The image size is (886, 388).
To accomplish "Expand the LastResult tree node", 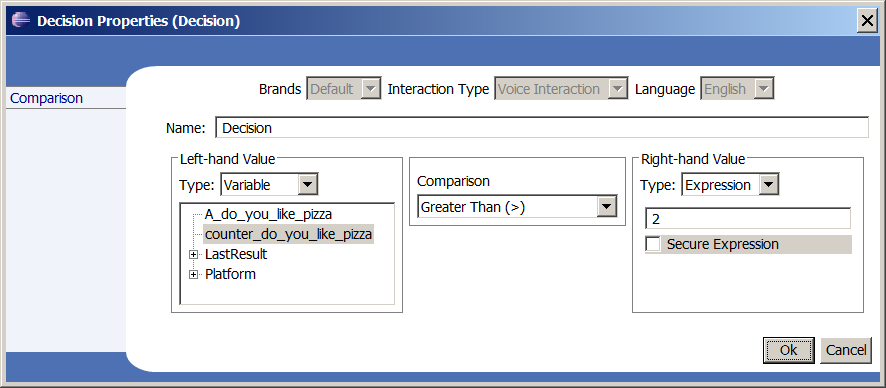I will click(x=194, y=255).
